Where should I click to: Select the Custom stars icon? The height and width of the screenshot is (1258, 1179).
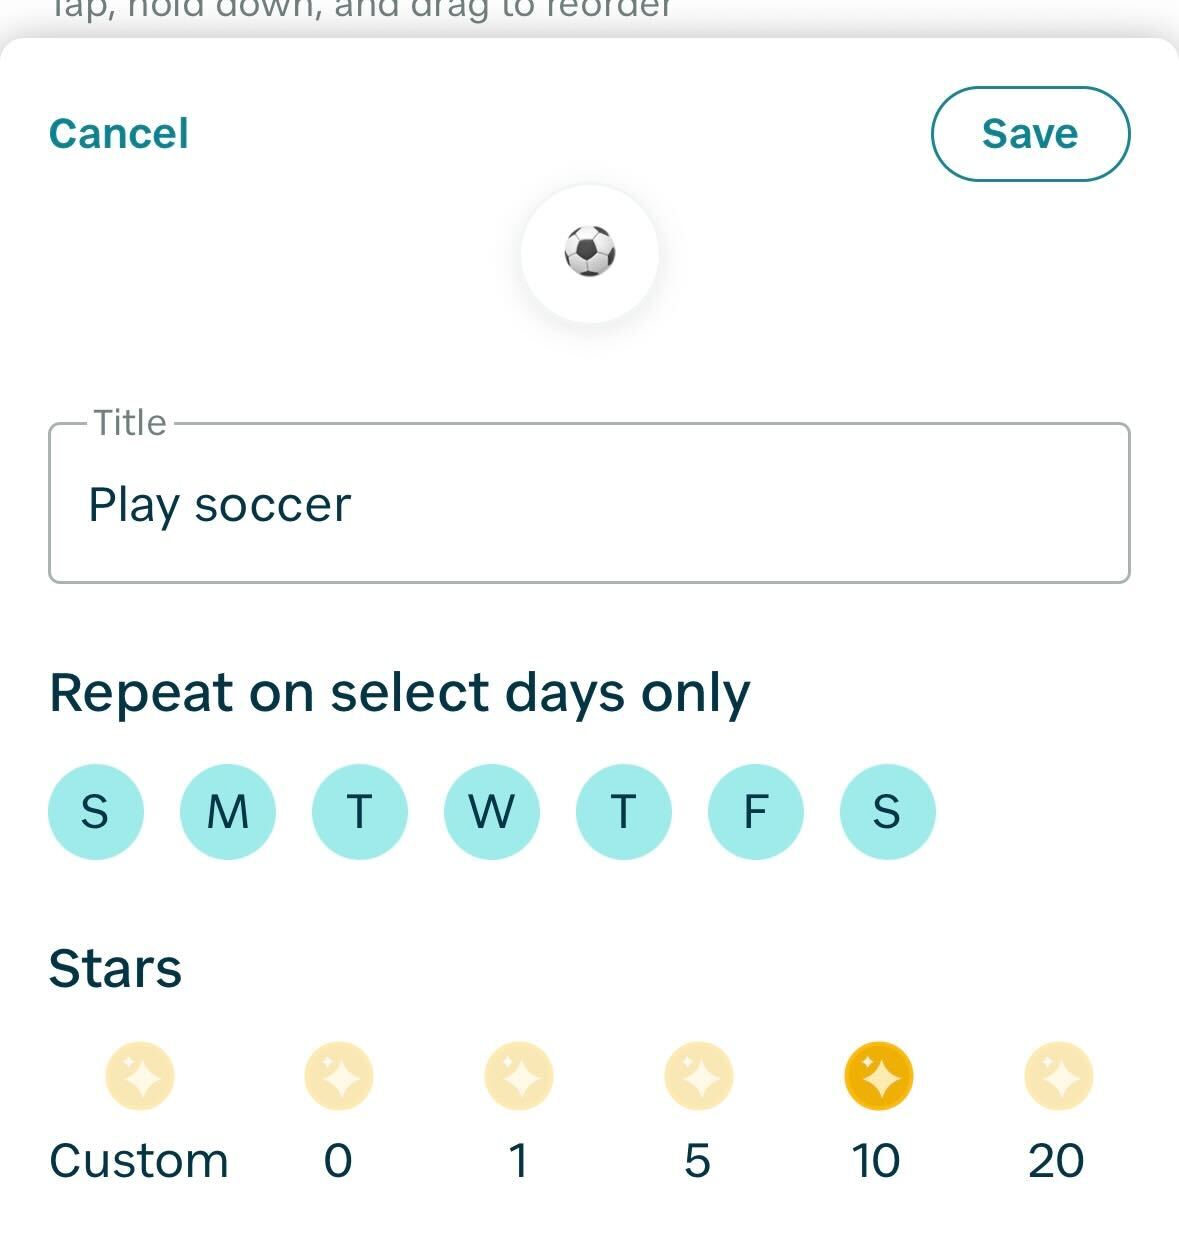(x=140, y=1077)
